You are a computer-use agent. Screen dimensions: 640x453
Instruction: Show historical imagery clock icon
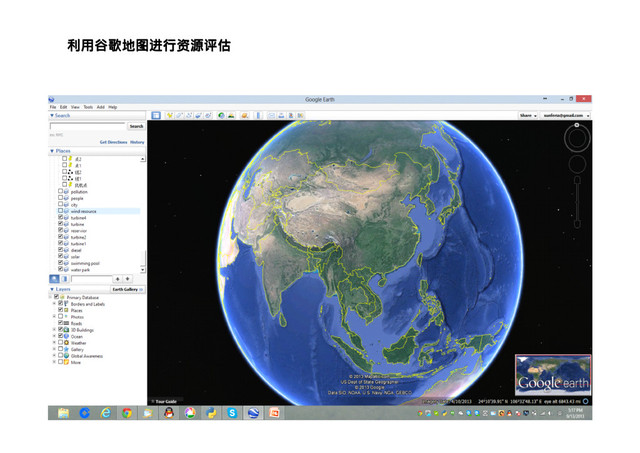[x=221, y=115]
